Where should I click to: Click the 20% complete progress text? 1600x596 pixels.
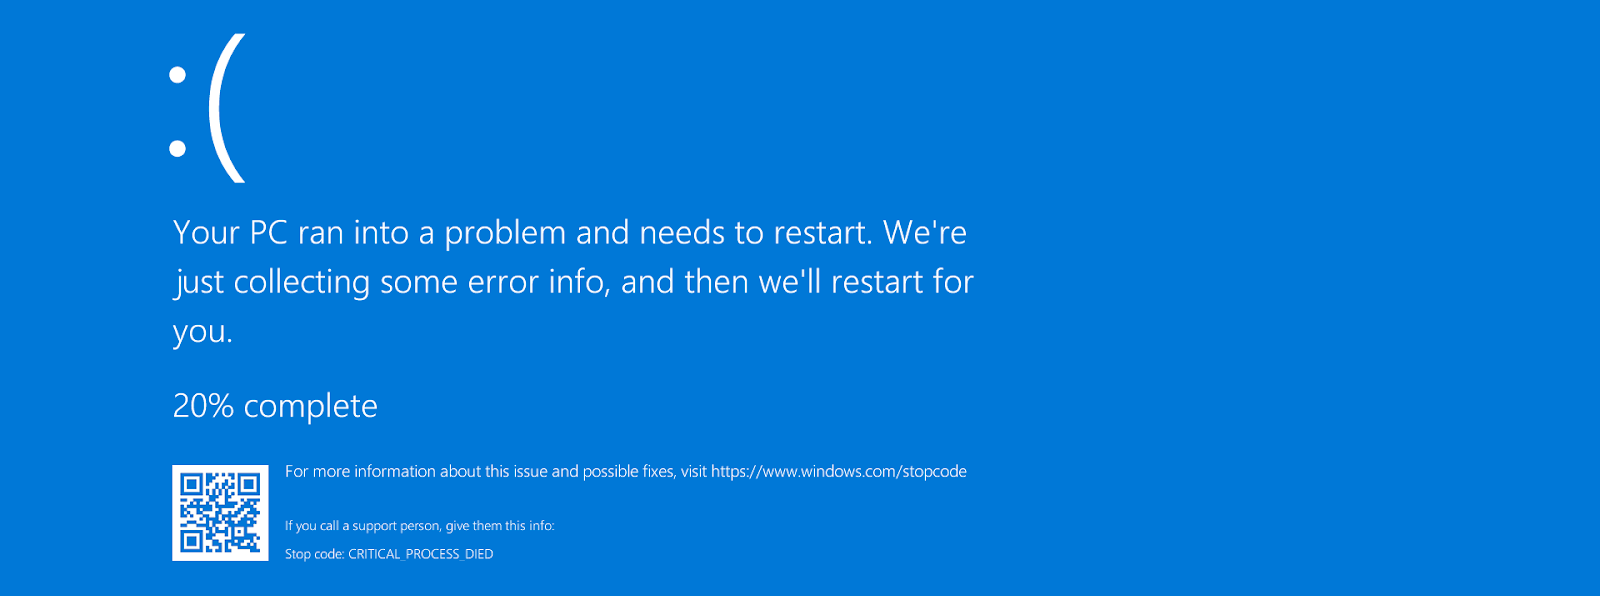point(275,406)
